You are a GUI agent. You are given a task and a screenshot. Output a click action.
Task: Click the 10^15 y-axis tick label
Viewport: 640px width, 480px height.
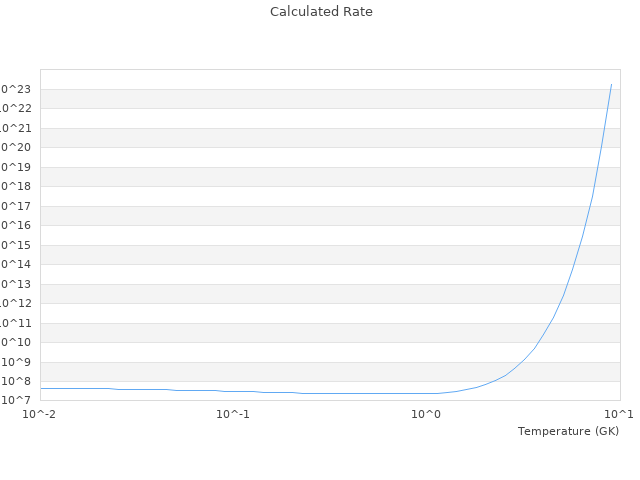pos(17,245)
